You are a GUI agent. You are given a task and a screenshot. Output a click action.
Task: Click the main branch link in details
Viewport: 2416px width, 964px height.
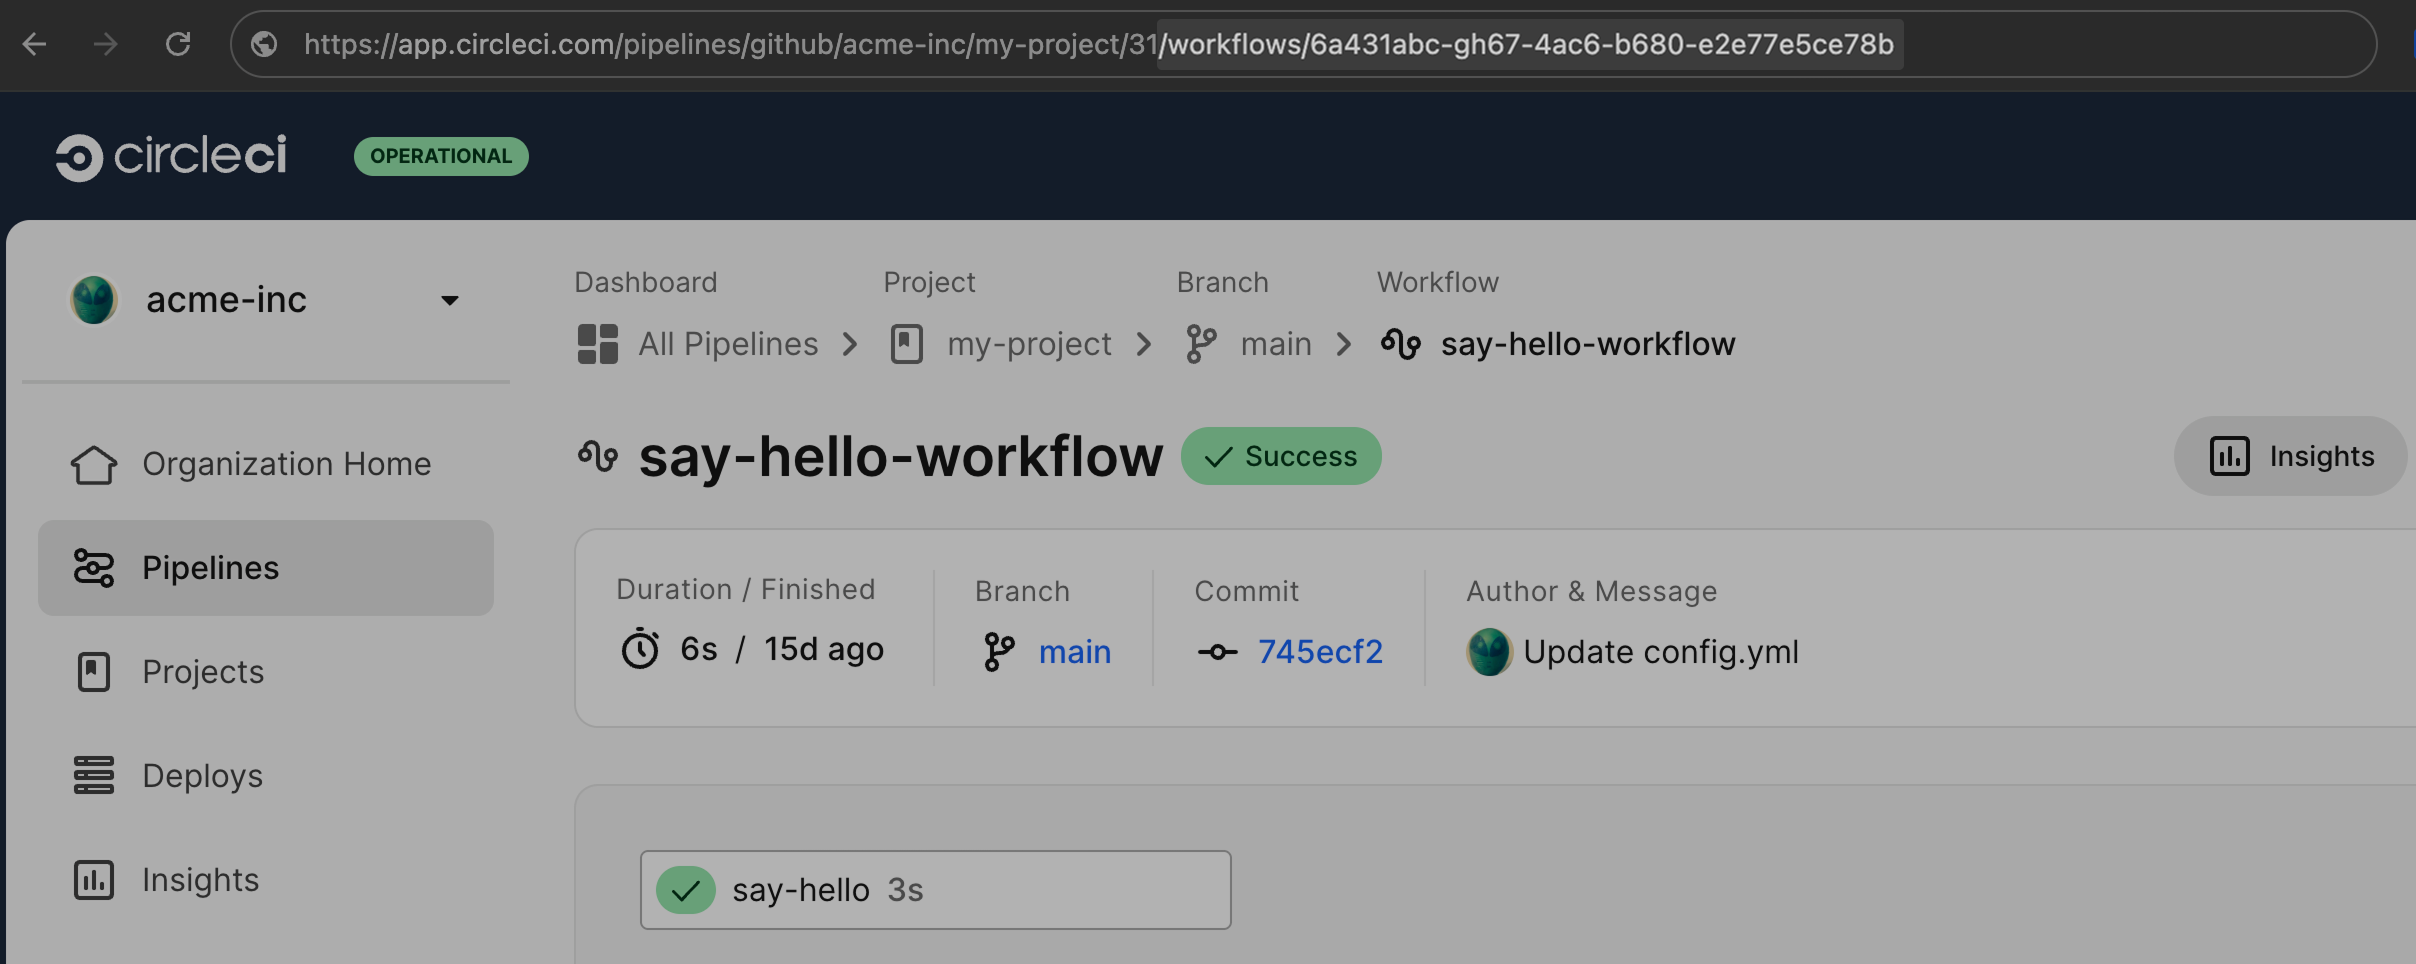coord(1074,652)
